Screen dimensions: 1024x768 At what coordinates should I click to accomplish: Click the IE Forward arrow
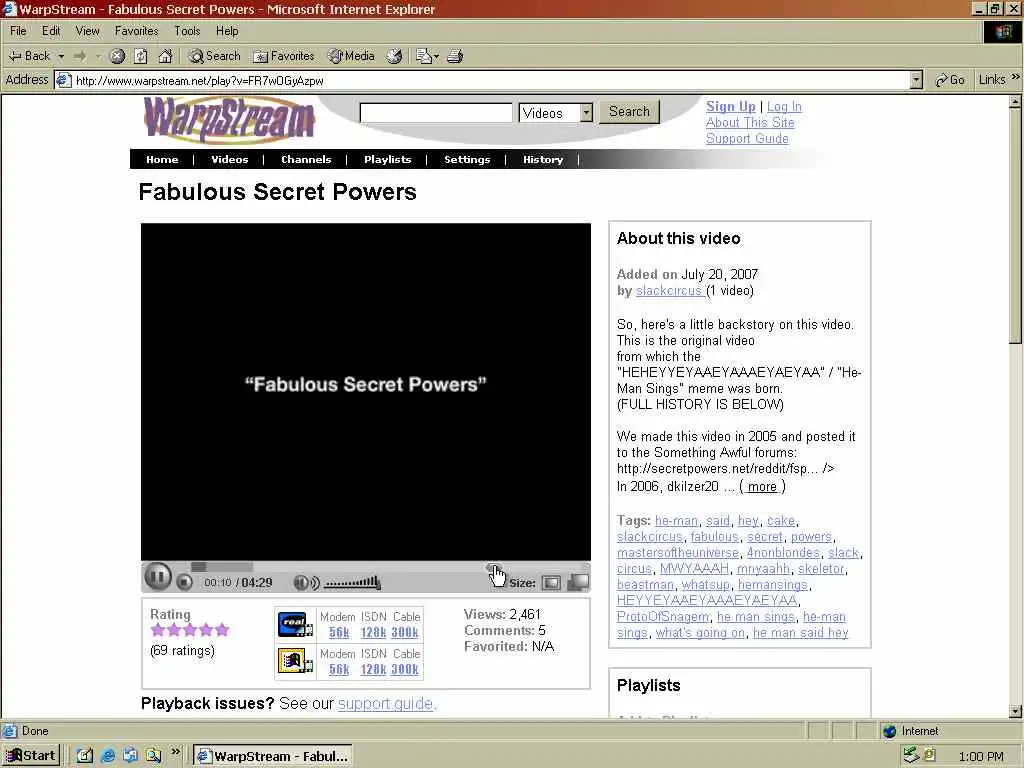coord(80,56)
